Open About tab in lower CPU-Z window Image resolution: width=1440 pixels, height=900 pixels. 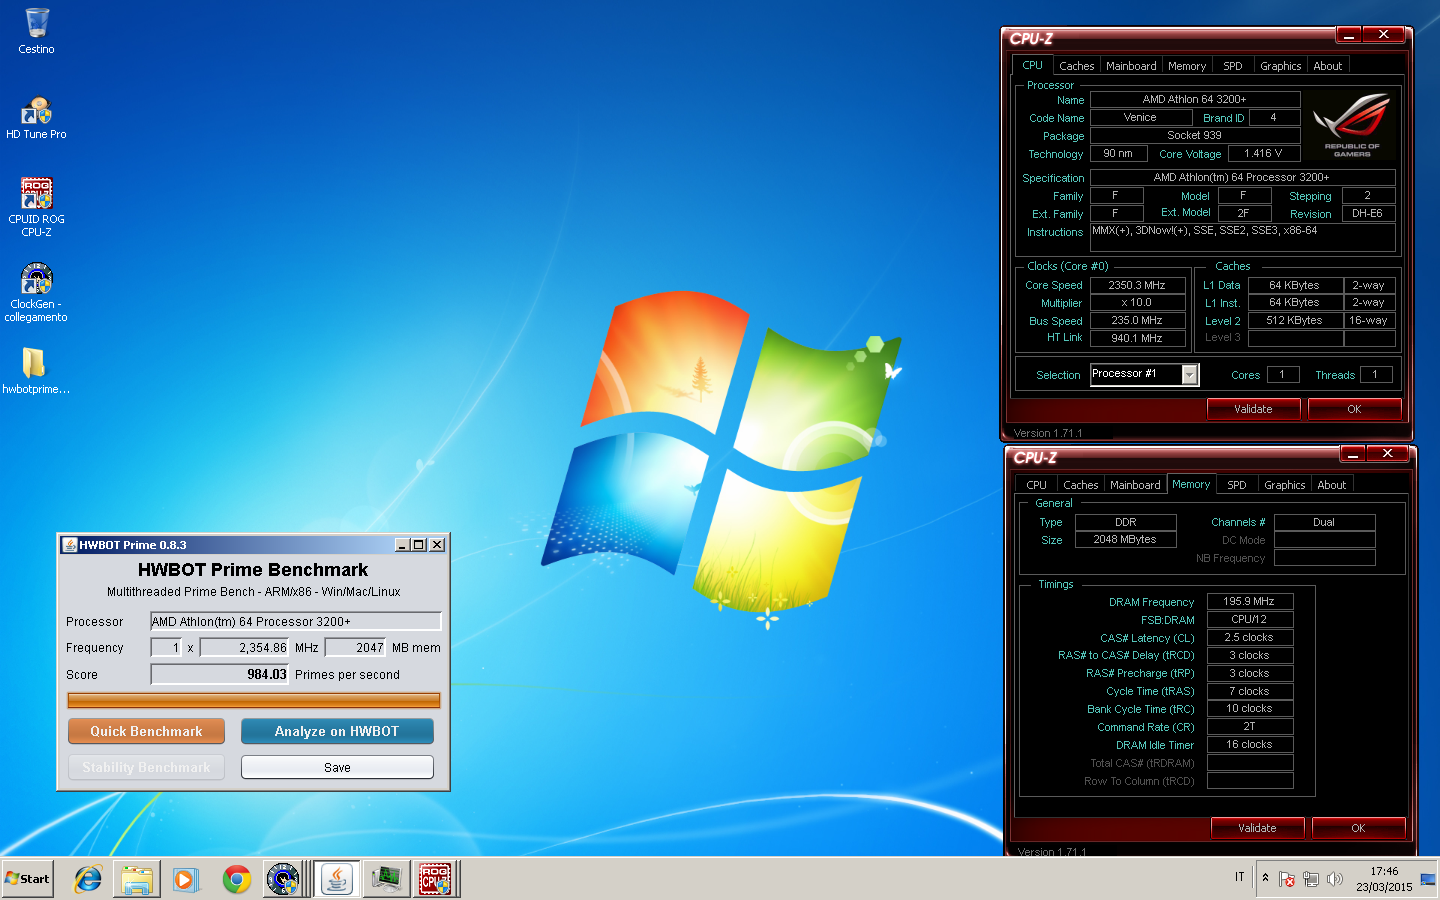click(x=1332, y=485)
